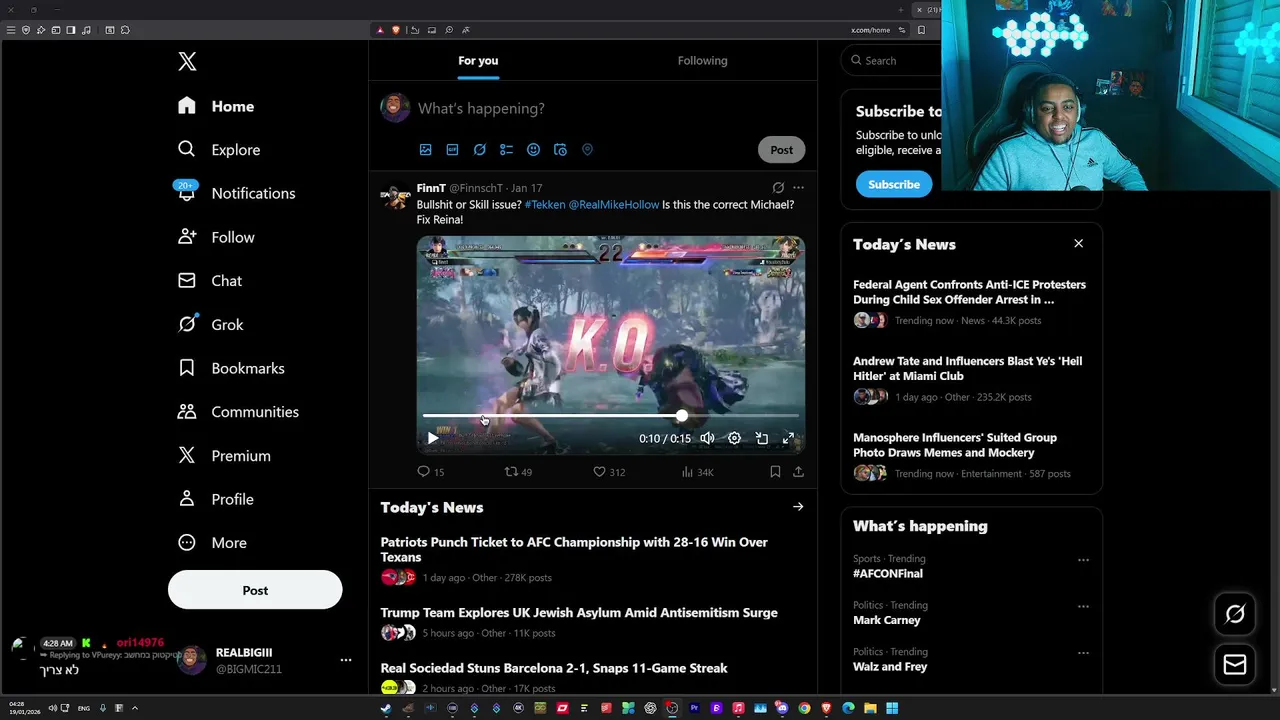Viewport: 1280px width, 720px height.
Task: Add a media image to the post
Action: click(x=425, y=150)
